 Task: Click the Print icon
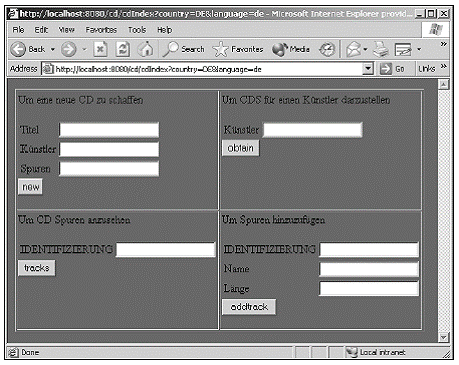coord(381,49)
